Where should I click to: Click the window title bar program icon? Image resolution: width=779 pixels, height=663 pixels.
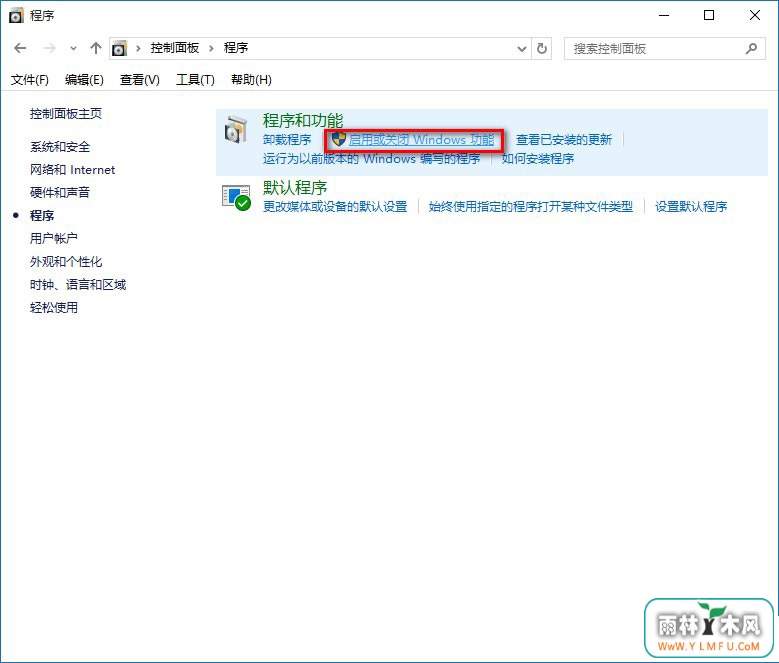tap(16, 16)
